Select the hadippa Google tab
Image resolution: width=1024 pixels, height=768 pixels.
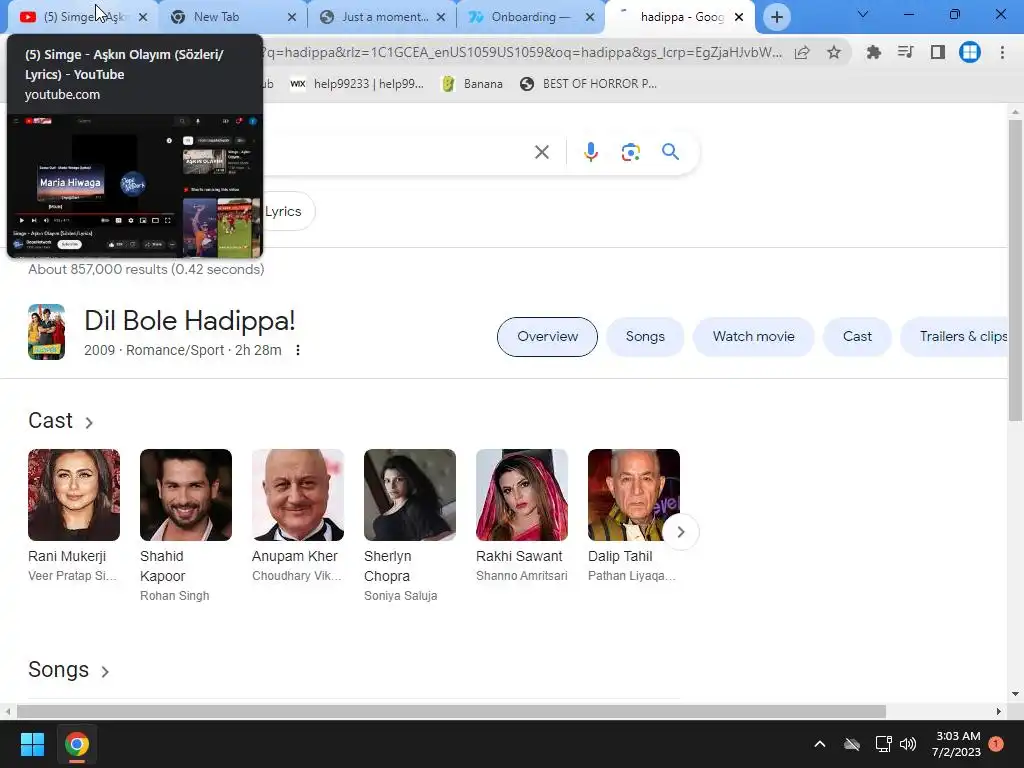(x=681, y=17)
